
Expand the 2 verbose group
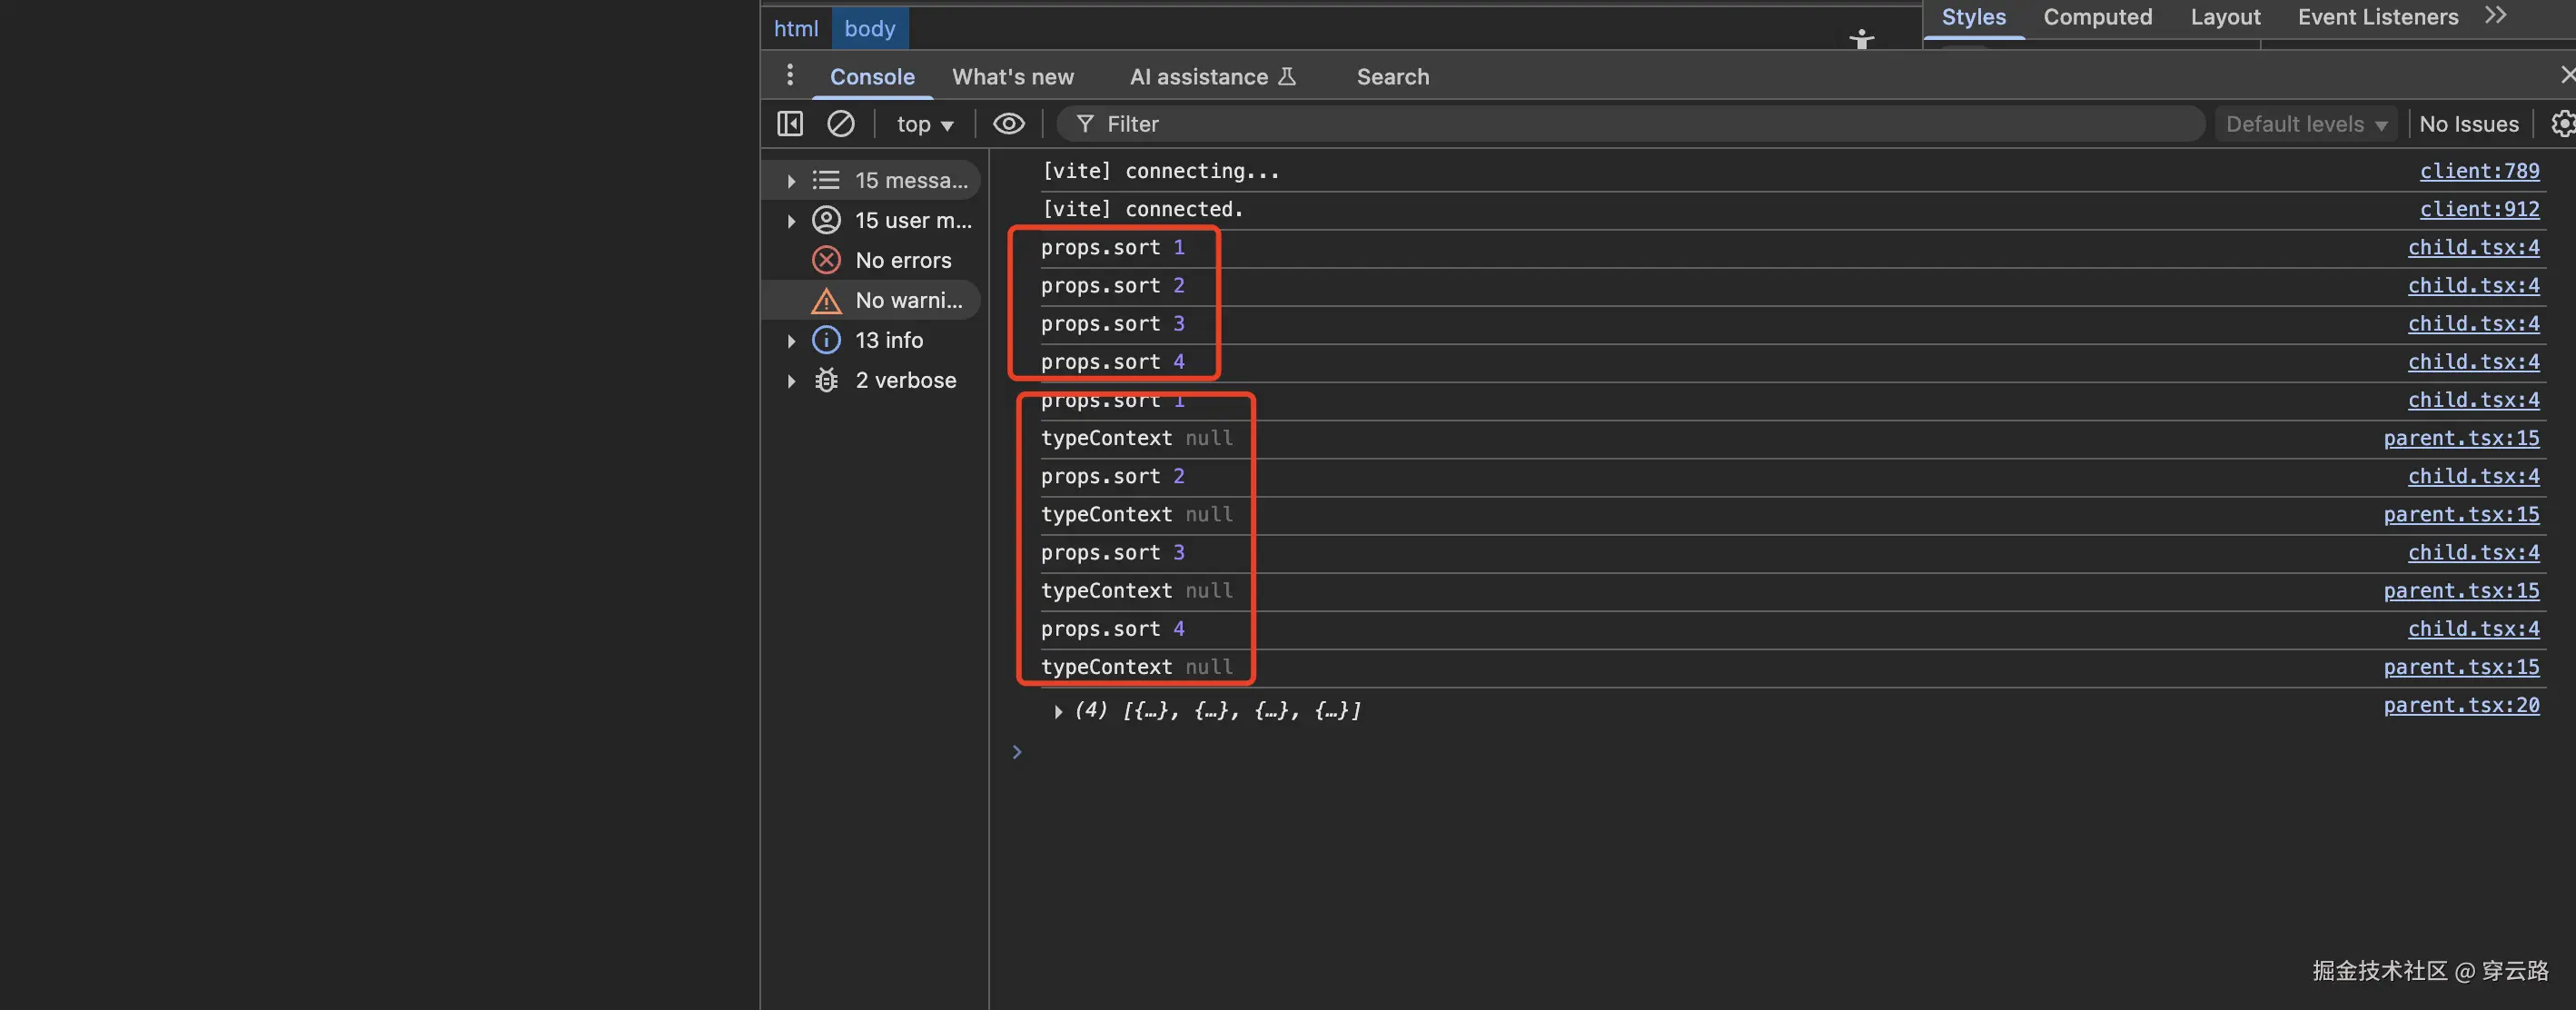tap(791, 381)
